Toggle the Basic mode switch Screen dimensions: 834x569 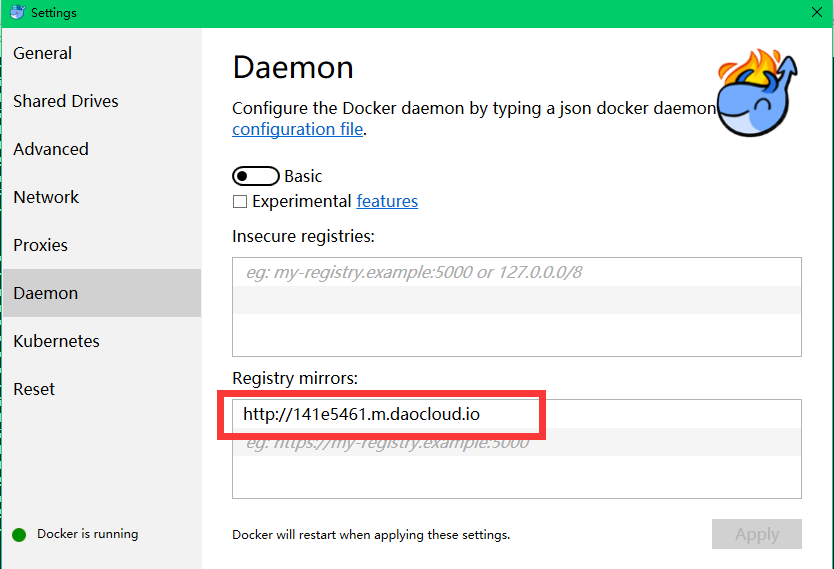pos(255,176)
